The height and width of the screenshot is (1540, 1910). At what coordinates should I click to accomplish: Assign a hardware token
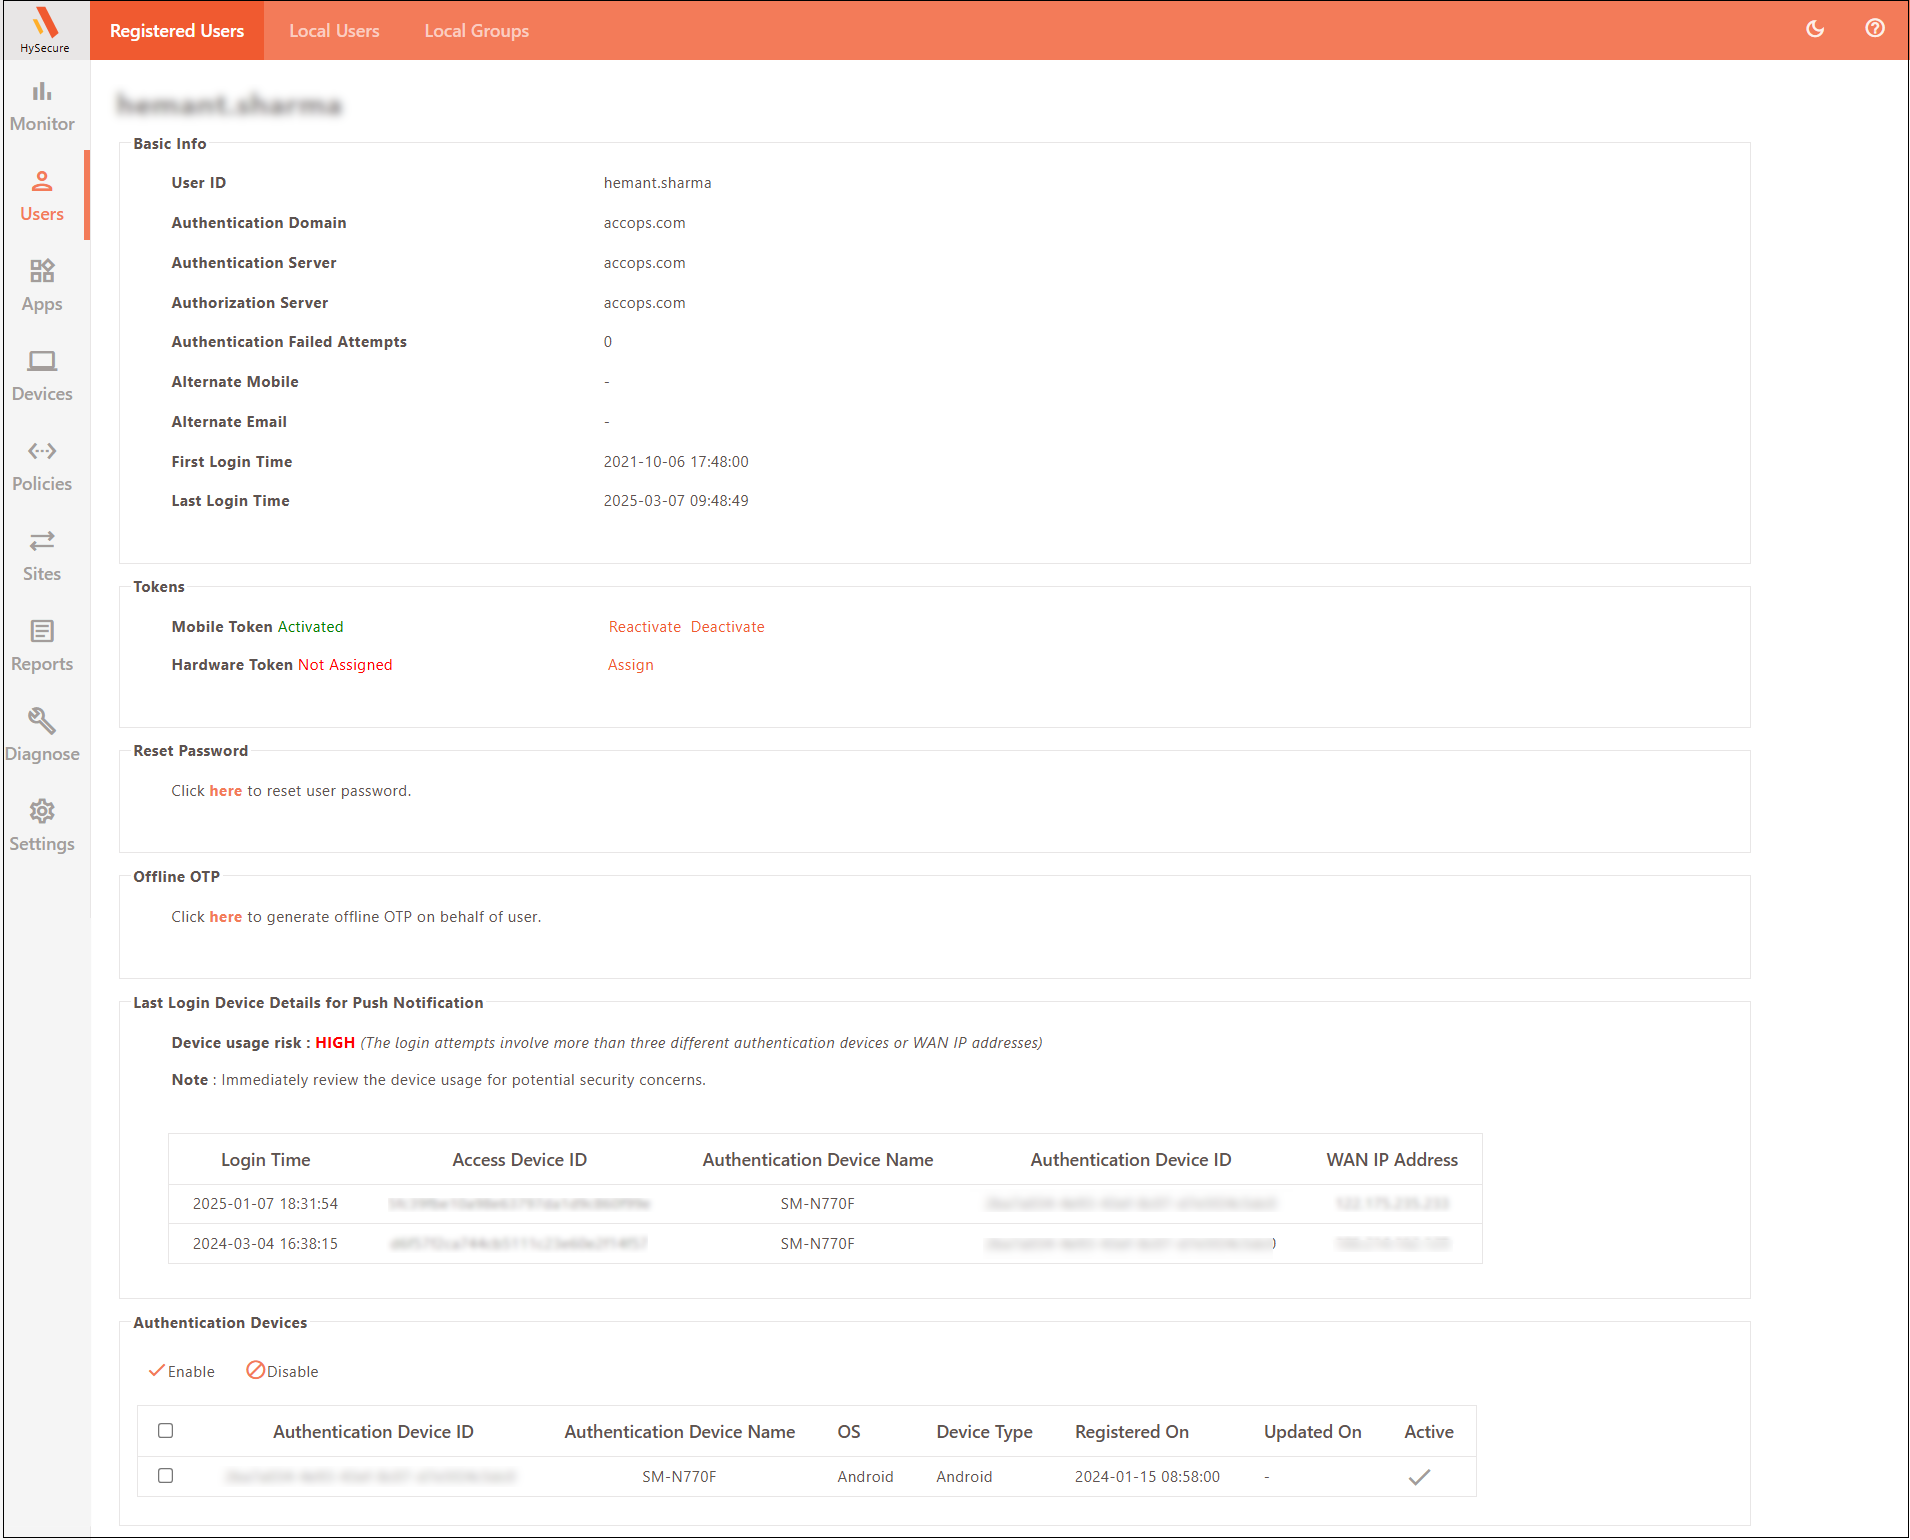click(630, 665)
